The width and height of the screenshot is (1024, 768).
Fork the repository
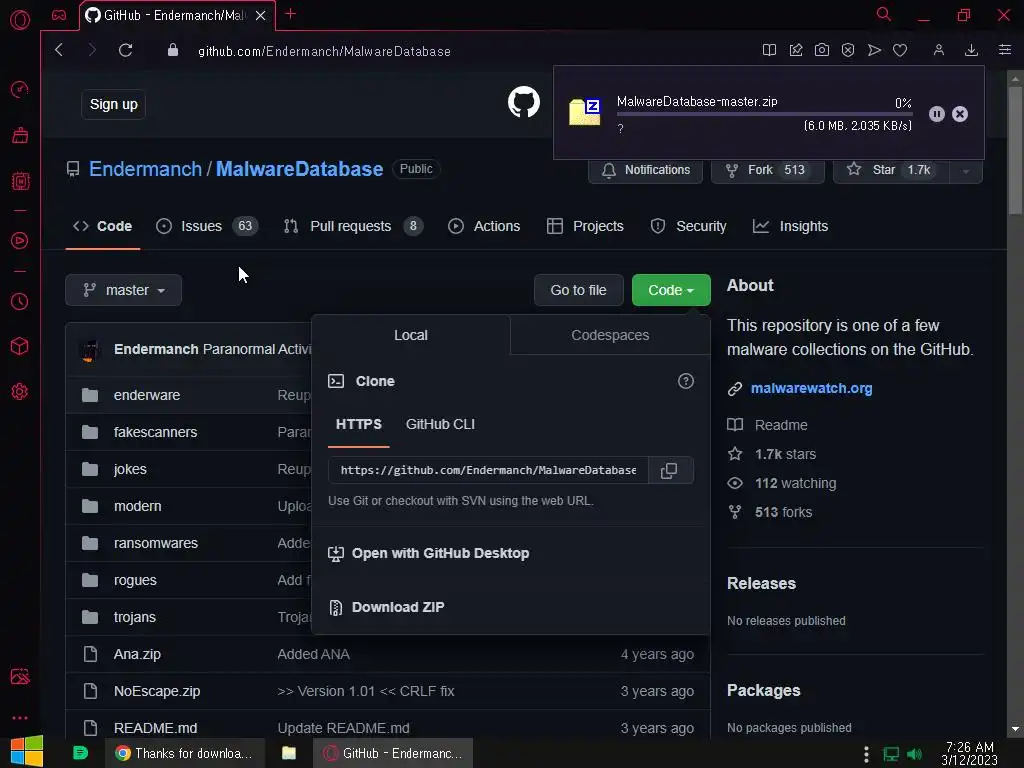pyautogui.click(x=767, y=170)
